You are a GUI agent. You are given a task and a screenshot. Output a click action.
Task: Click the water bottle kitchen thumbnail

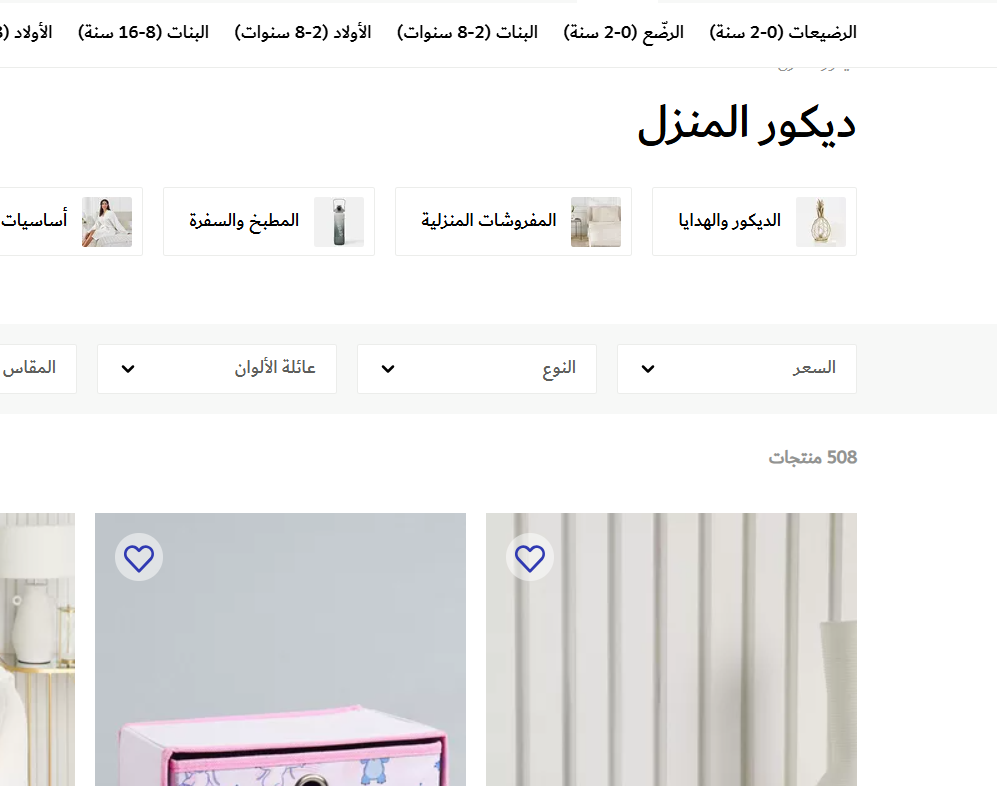click(x=339, y=221)
